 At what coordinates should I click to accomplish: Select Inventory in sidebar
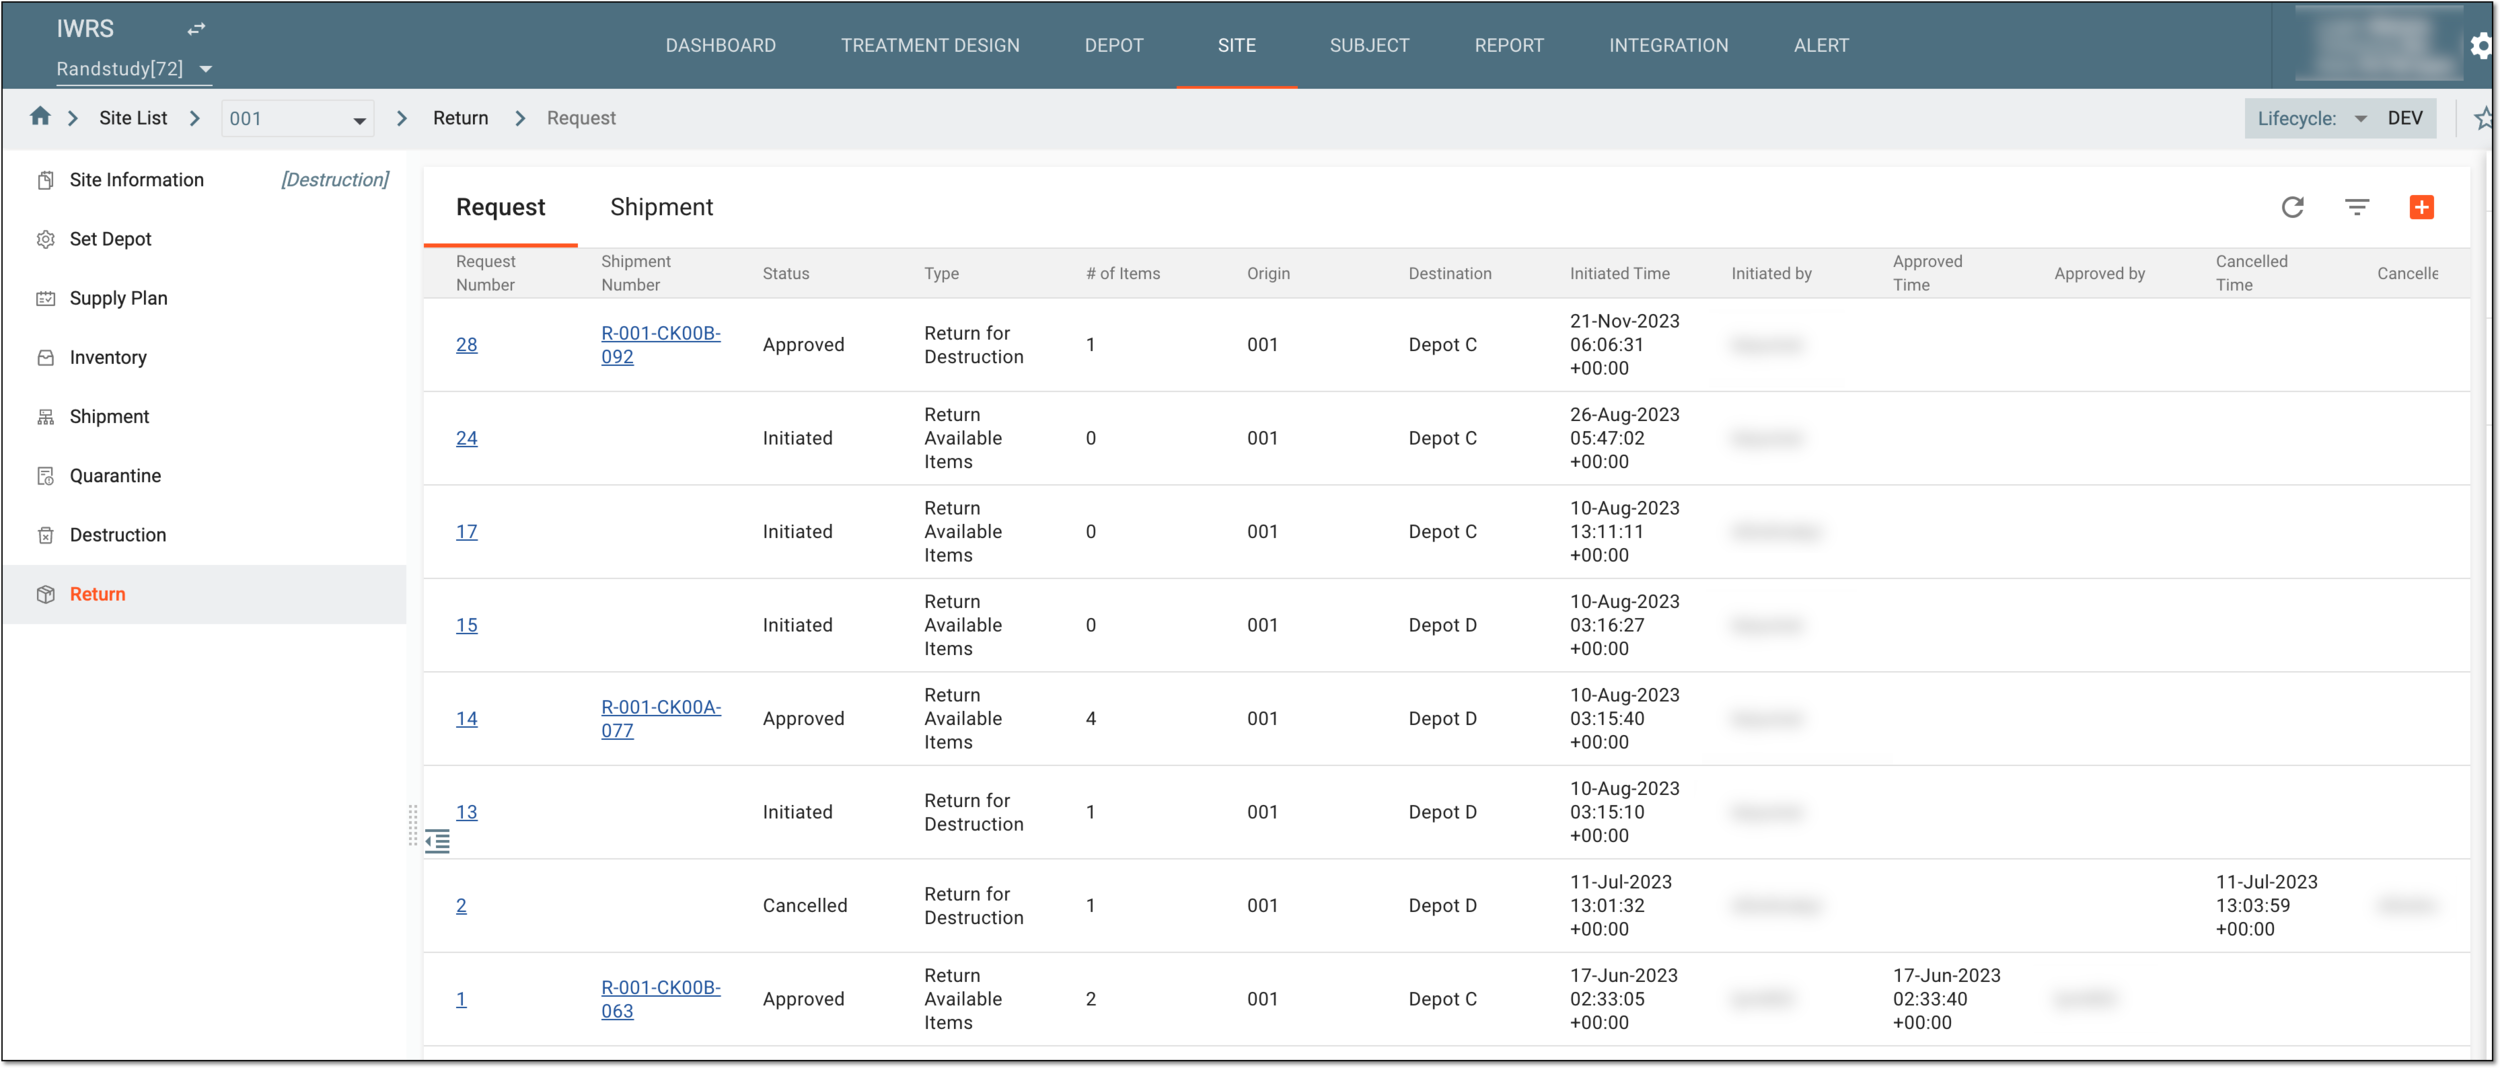pyautogui.click(x=108, y=357)
